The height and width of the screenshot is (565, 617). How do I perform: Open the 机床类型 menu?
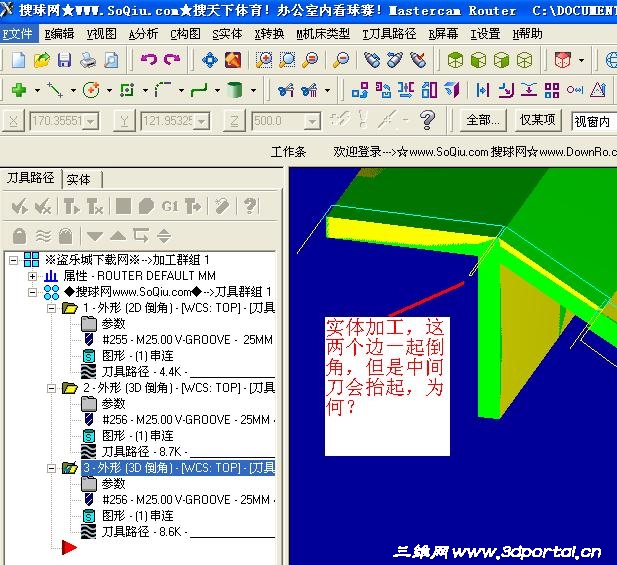(x=323, y=34)
